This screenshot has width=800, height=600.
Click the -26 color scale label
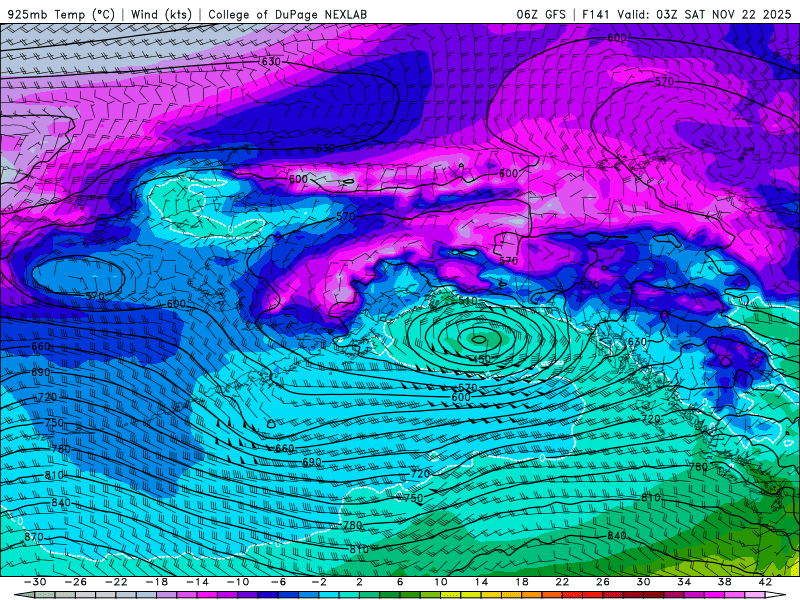76,582
